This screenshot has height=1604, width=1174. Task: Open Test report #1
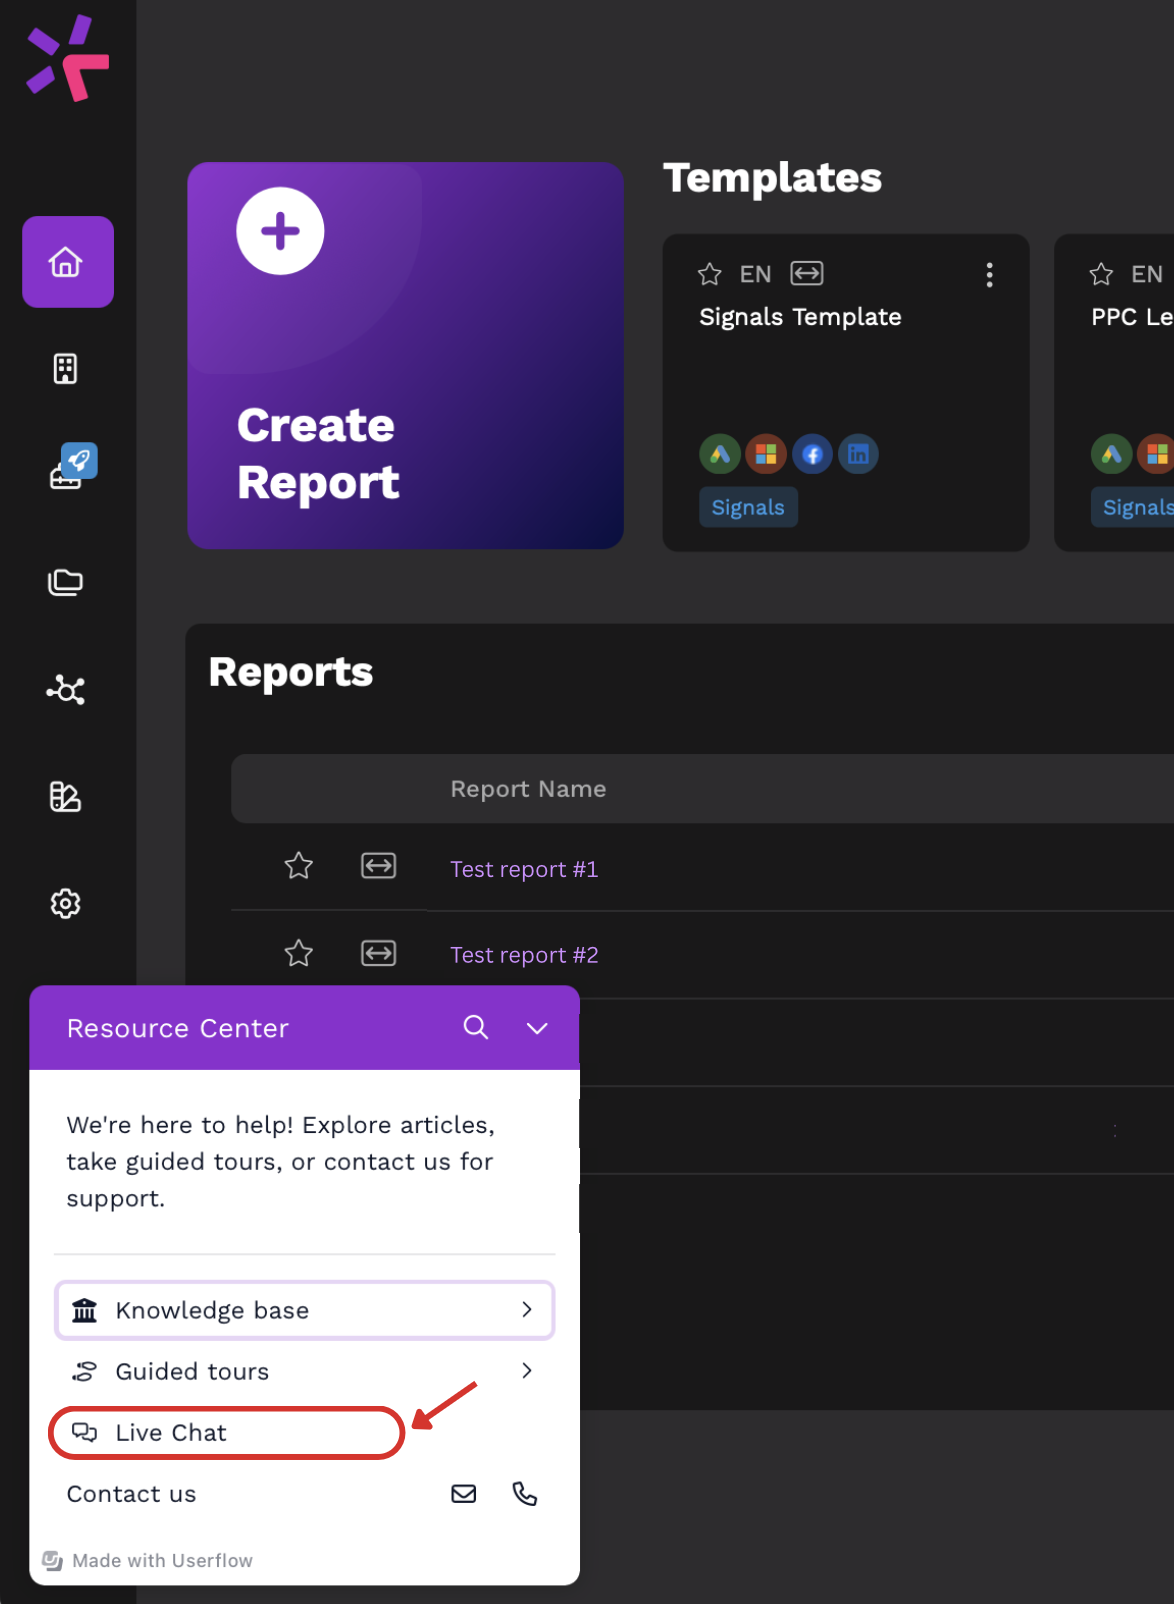point(524,869)
